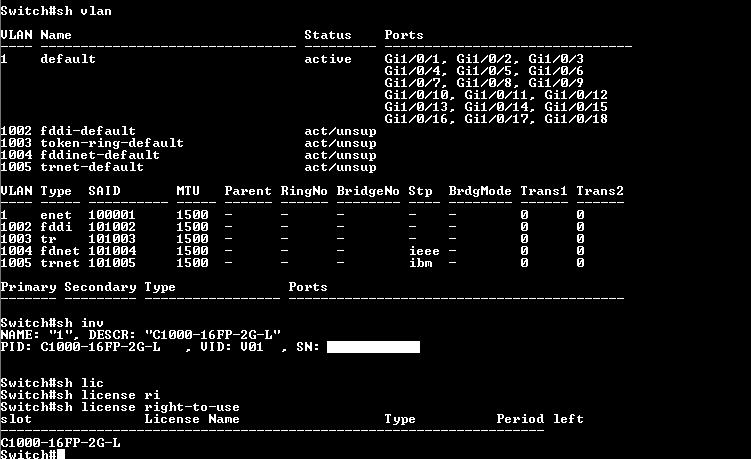Select port Gi1/0/2 in the ports list
The height and width of the screenshot is (459, 751).
click(x=483, y=59)
